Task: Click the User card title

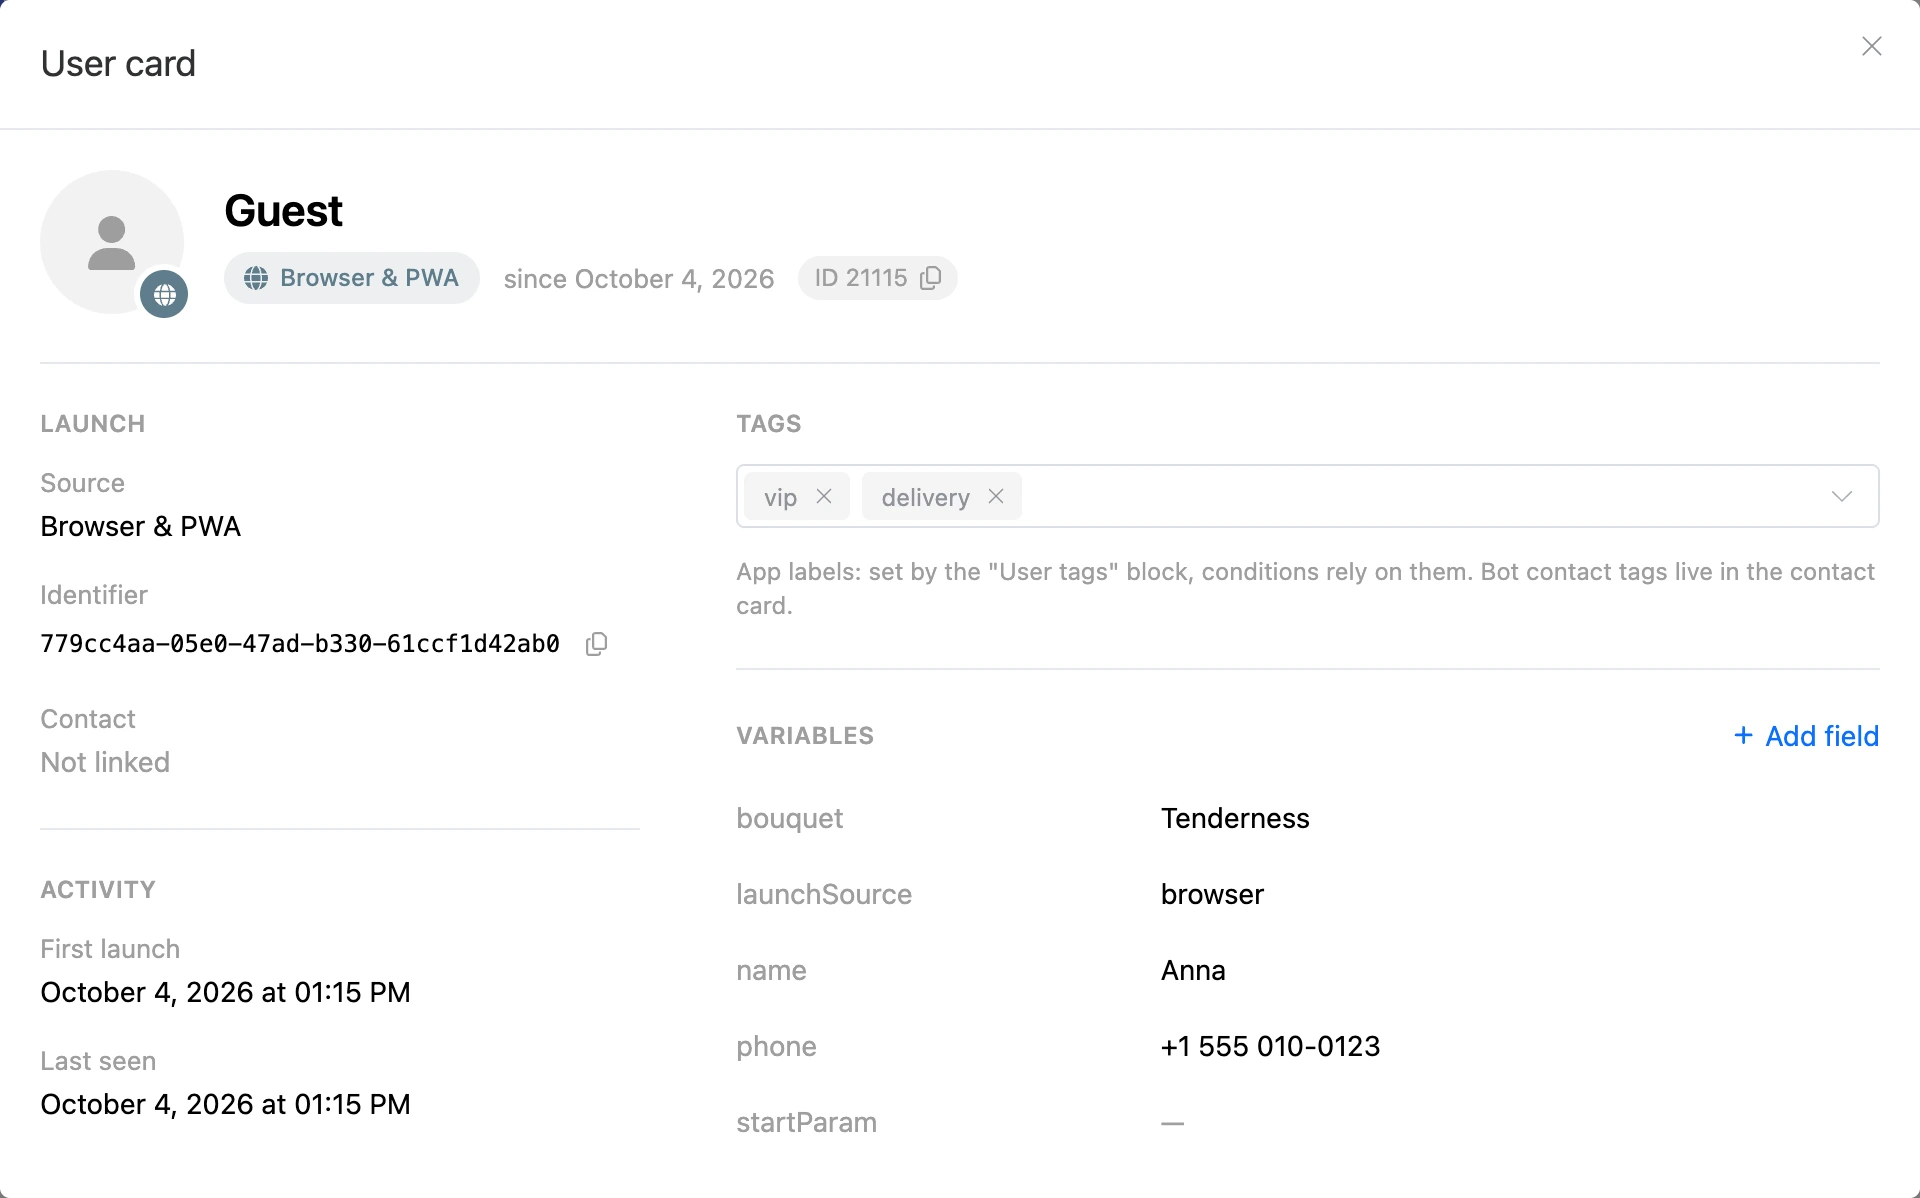Action: [118, 64]
